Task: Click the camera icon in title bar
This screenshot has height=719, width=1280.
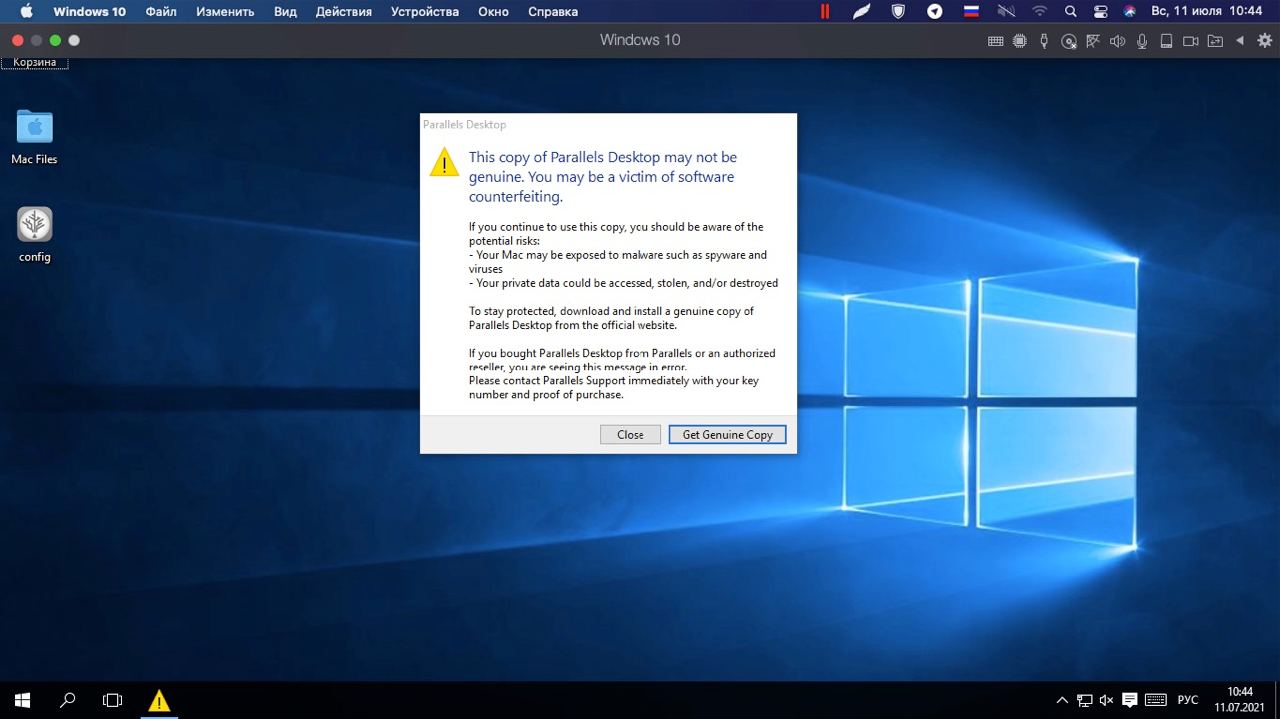Action: pos(1190,41)
